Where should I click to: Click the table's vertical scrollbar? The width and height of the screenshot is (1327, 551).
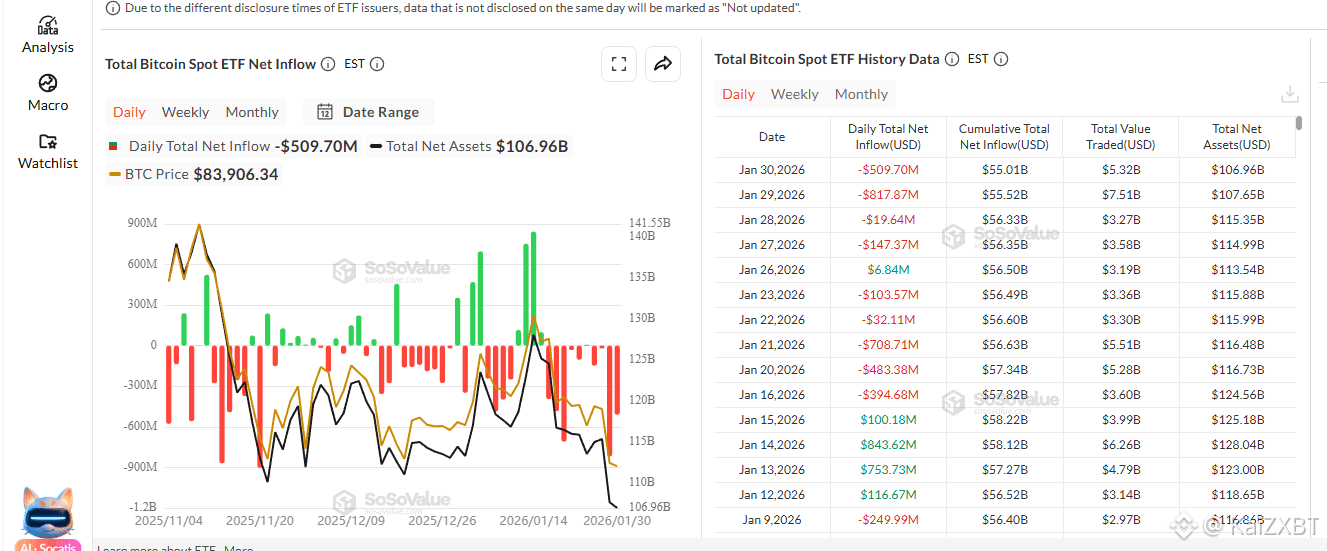[x=1299, y=124]
